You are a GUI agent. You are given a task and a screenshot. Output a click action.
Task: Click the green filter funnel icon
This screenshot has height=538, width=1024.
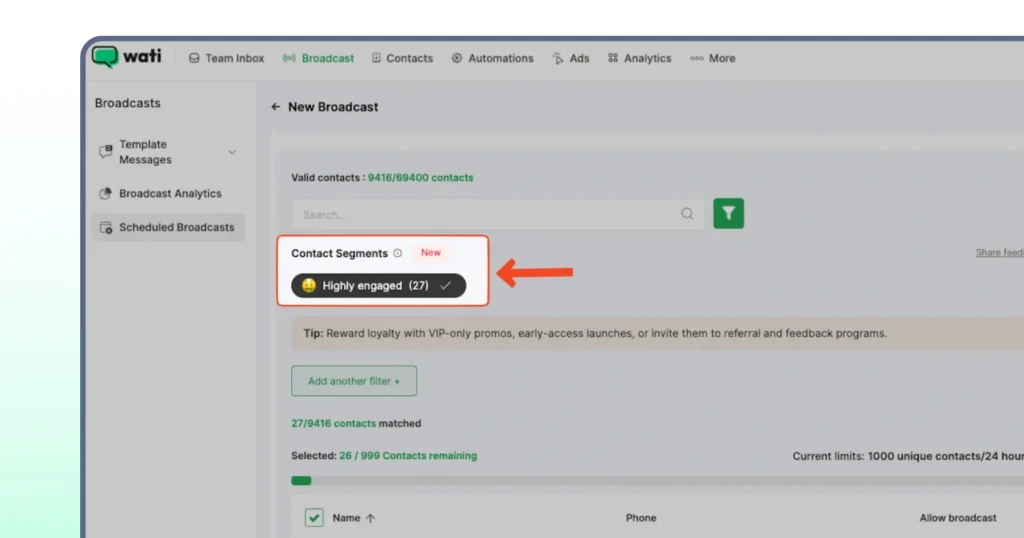728,213
